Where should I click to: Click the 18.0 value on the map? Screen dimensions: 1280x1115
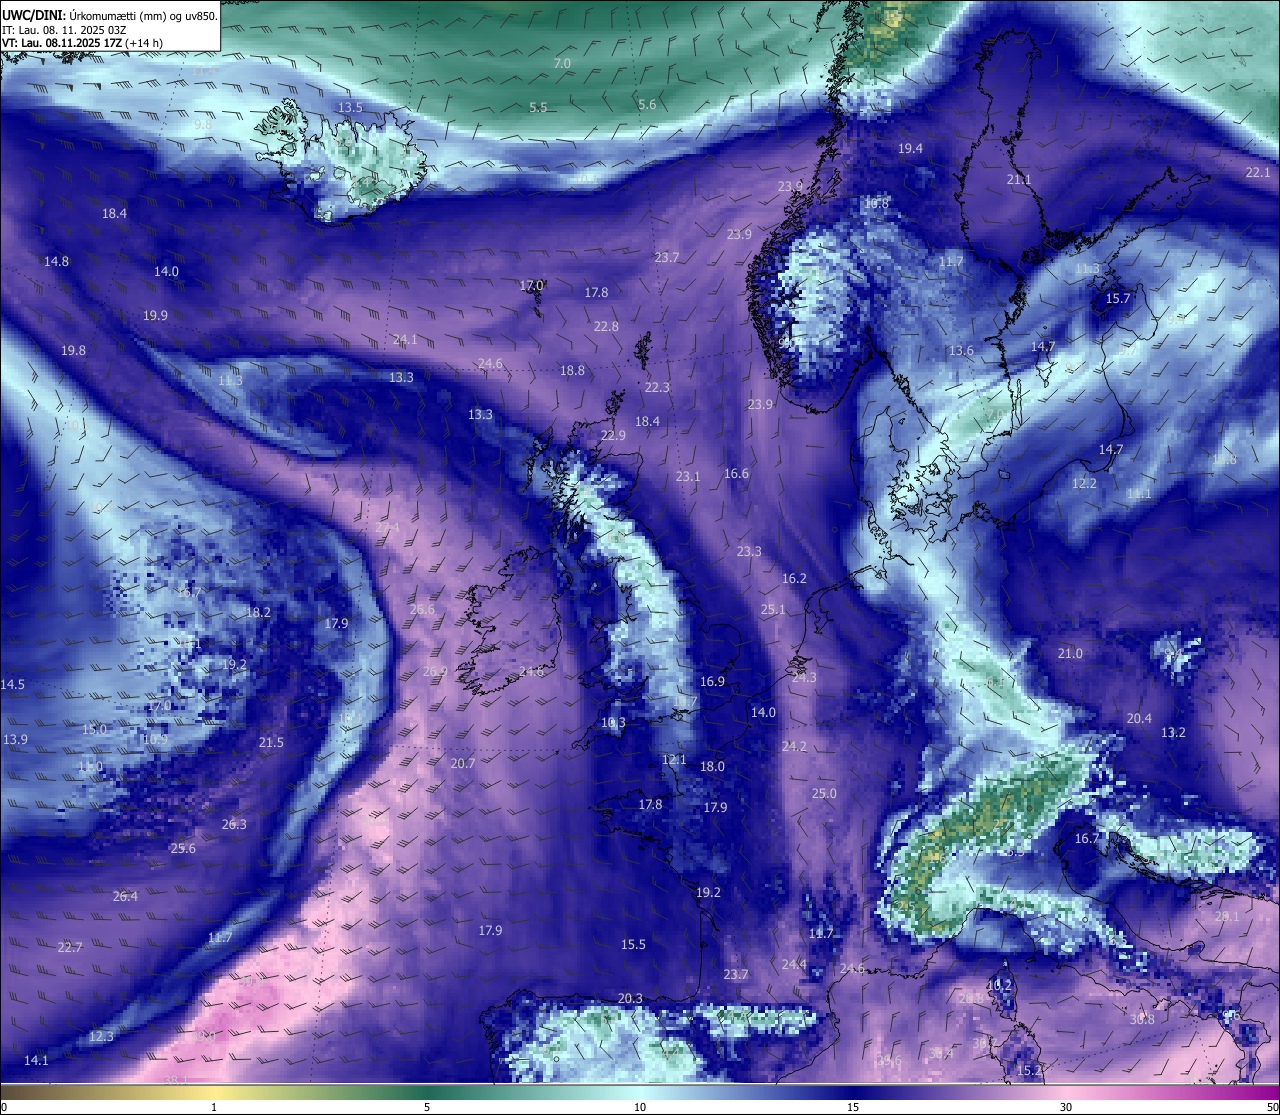(x=712, y=766)
